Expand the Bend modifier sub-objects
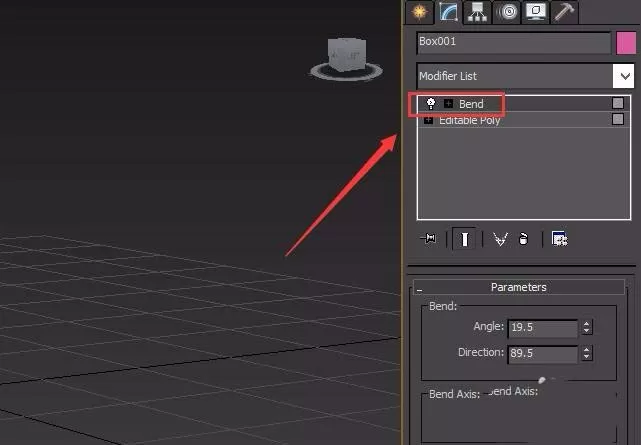This screenshot has width=641, height=445. point(448,104)
